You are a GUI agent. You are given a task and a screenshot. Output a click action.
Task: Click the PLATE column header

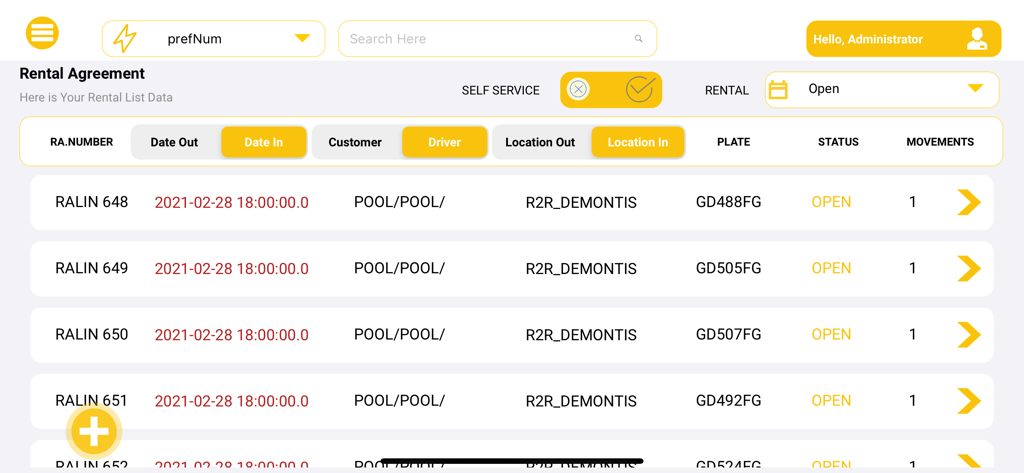tap(733, 142)
